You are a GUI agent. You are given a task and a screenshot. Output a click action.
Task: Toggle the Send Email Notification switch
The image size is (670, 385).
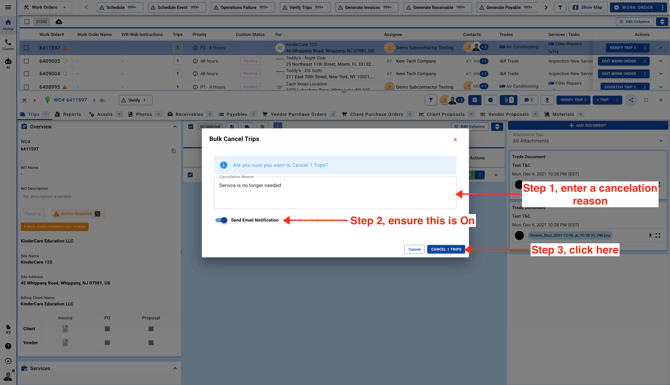click(x=221, y=220)
